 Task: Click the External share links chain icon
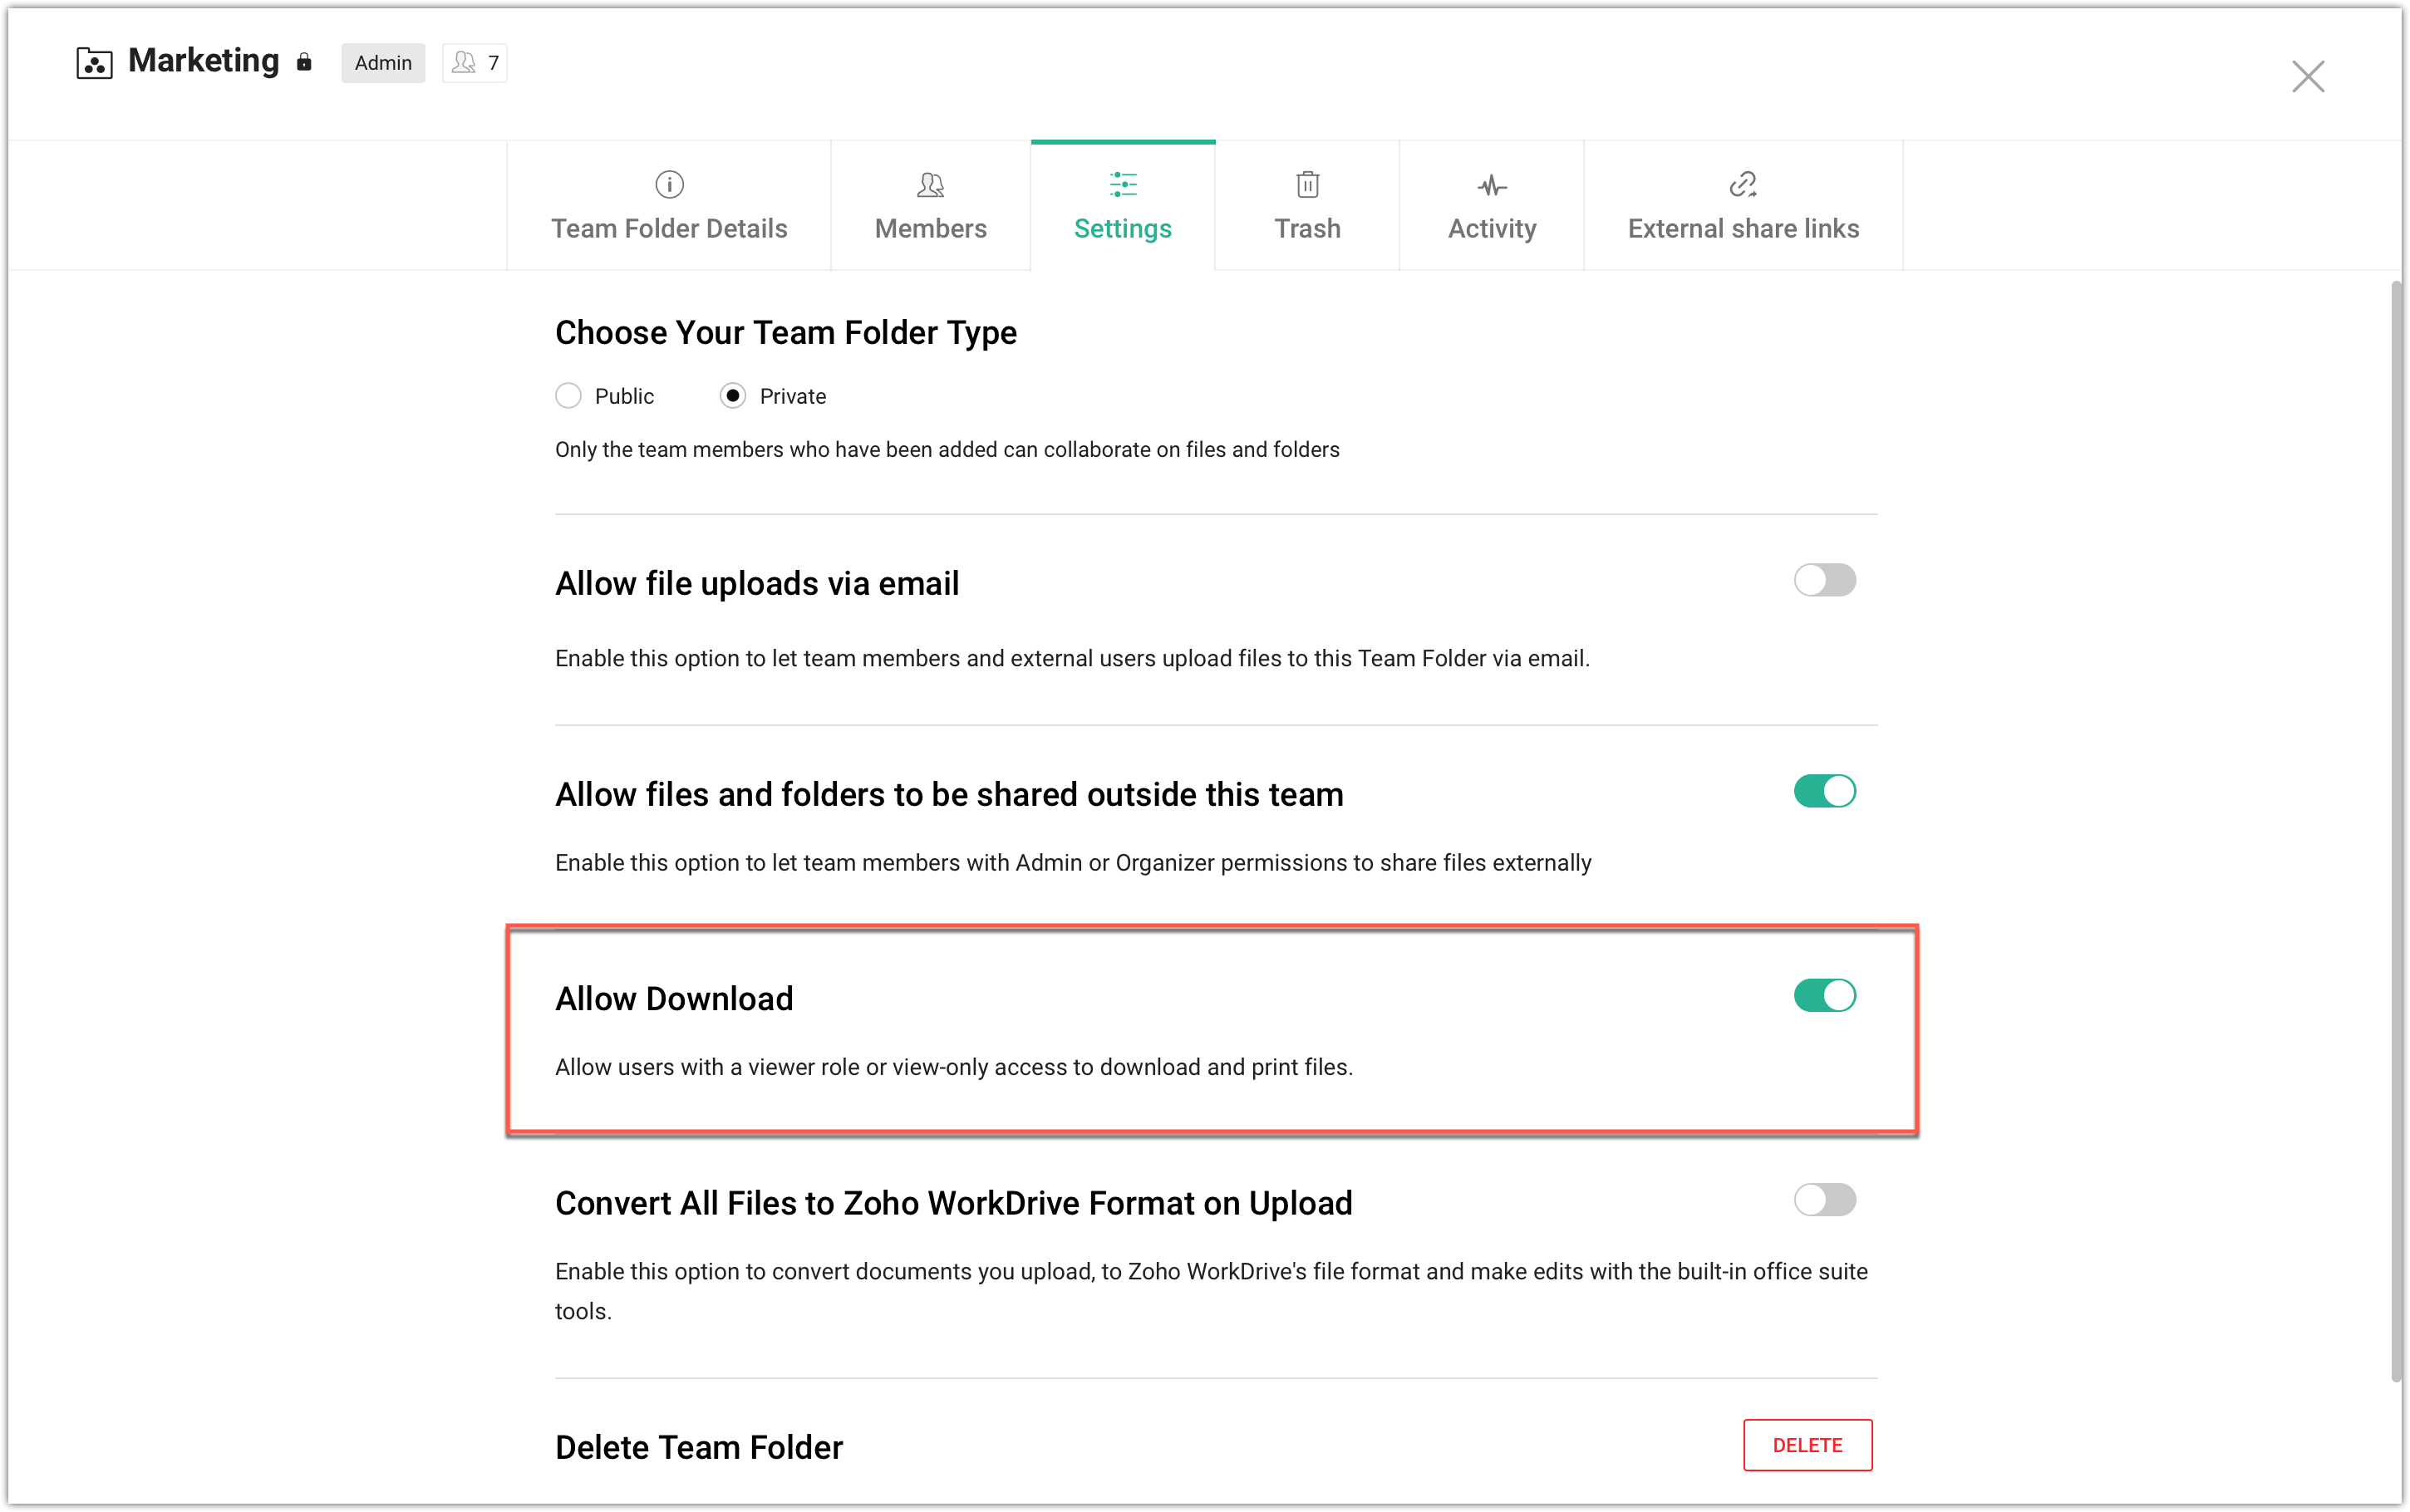point(1743,184)
